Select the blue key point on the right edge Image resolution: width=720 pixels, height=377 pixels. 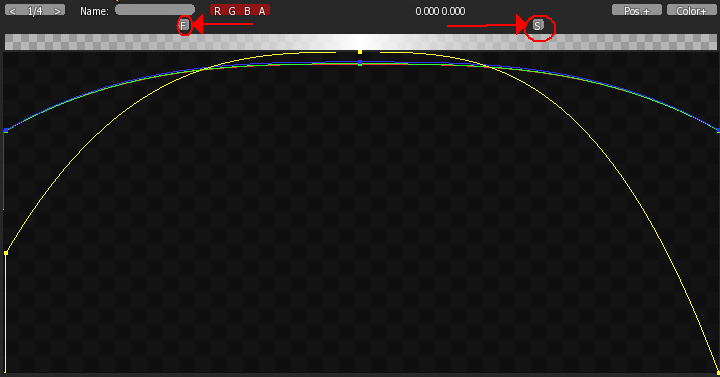click(718, 130)
